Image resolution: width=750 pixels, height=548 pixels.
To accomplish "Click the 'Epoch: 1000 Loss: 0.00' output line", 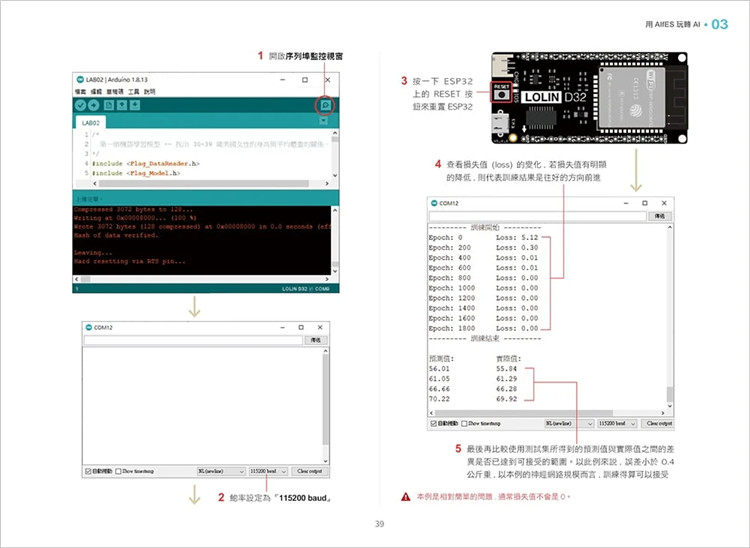I will point(484,288).
